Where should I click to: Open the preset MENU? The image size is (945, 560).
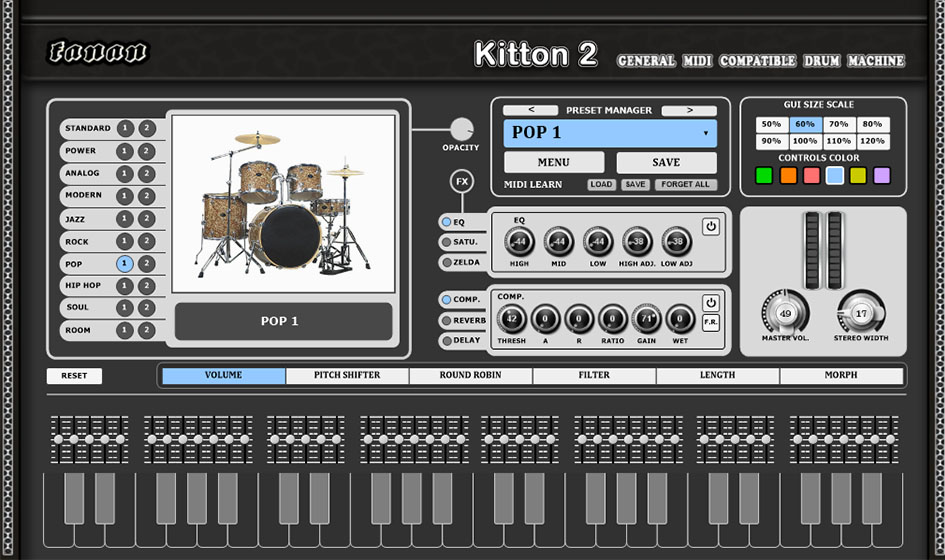point(553,162)
